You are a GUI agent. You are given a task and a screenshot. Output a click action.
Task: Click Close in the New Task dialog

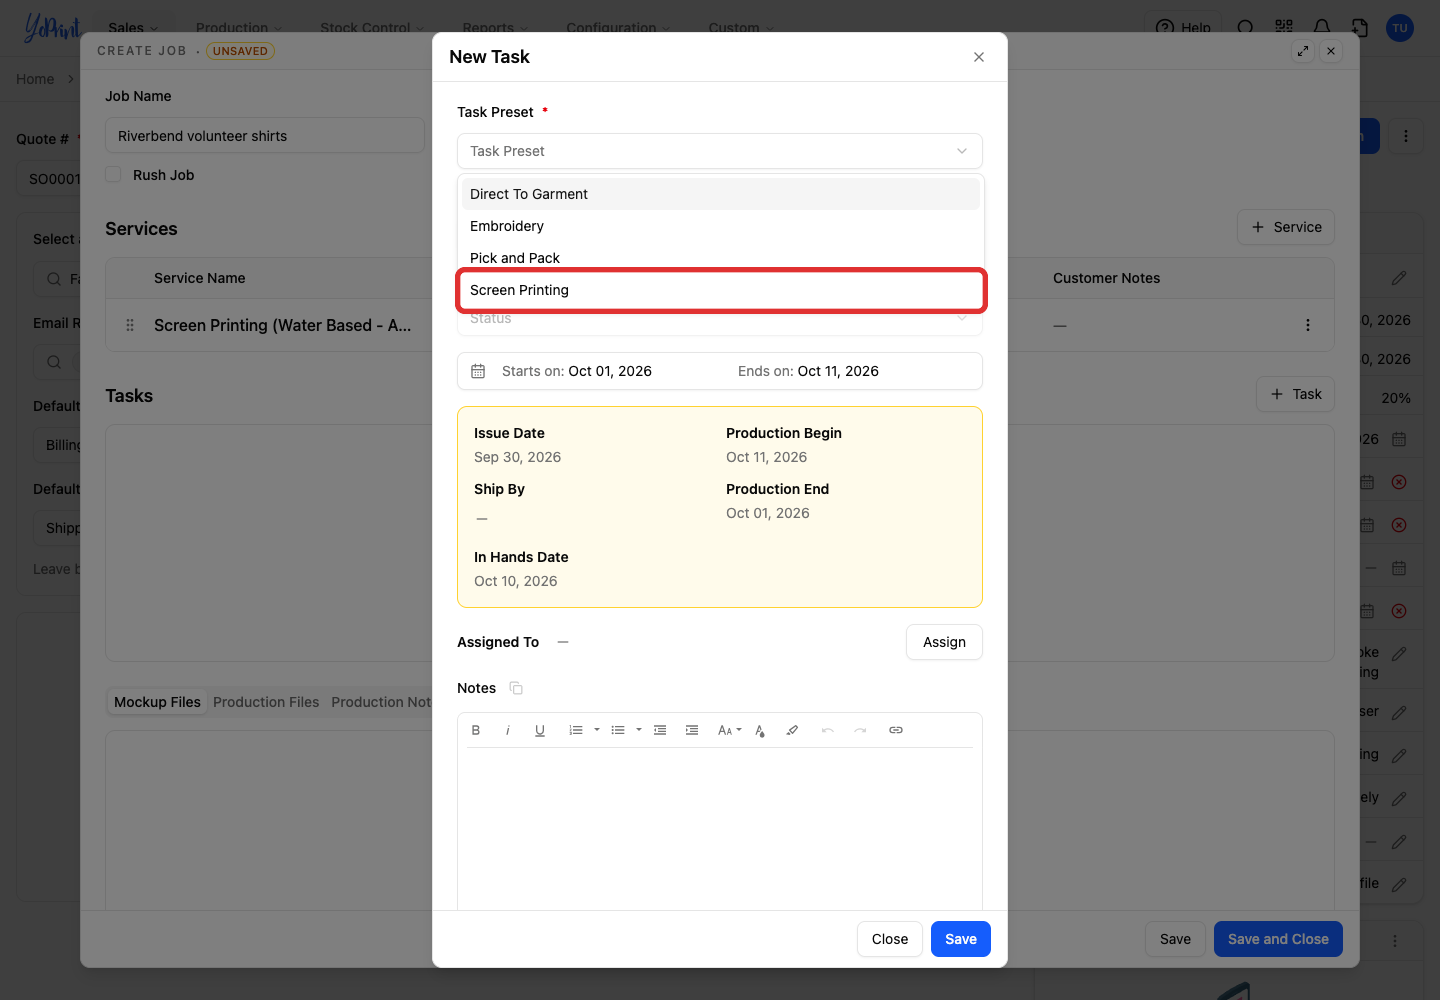click(890, 939)
